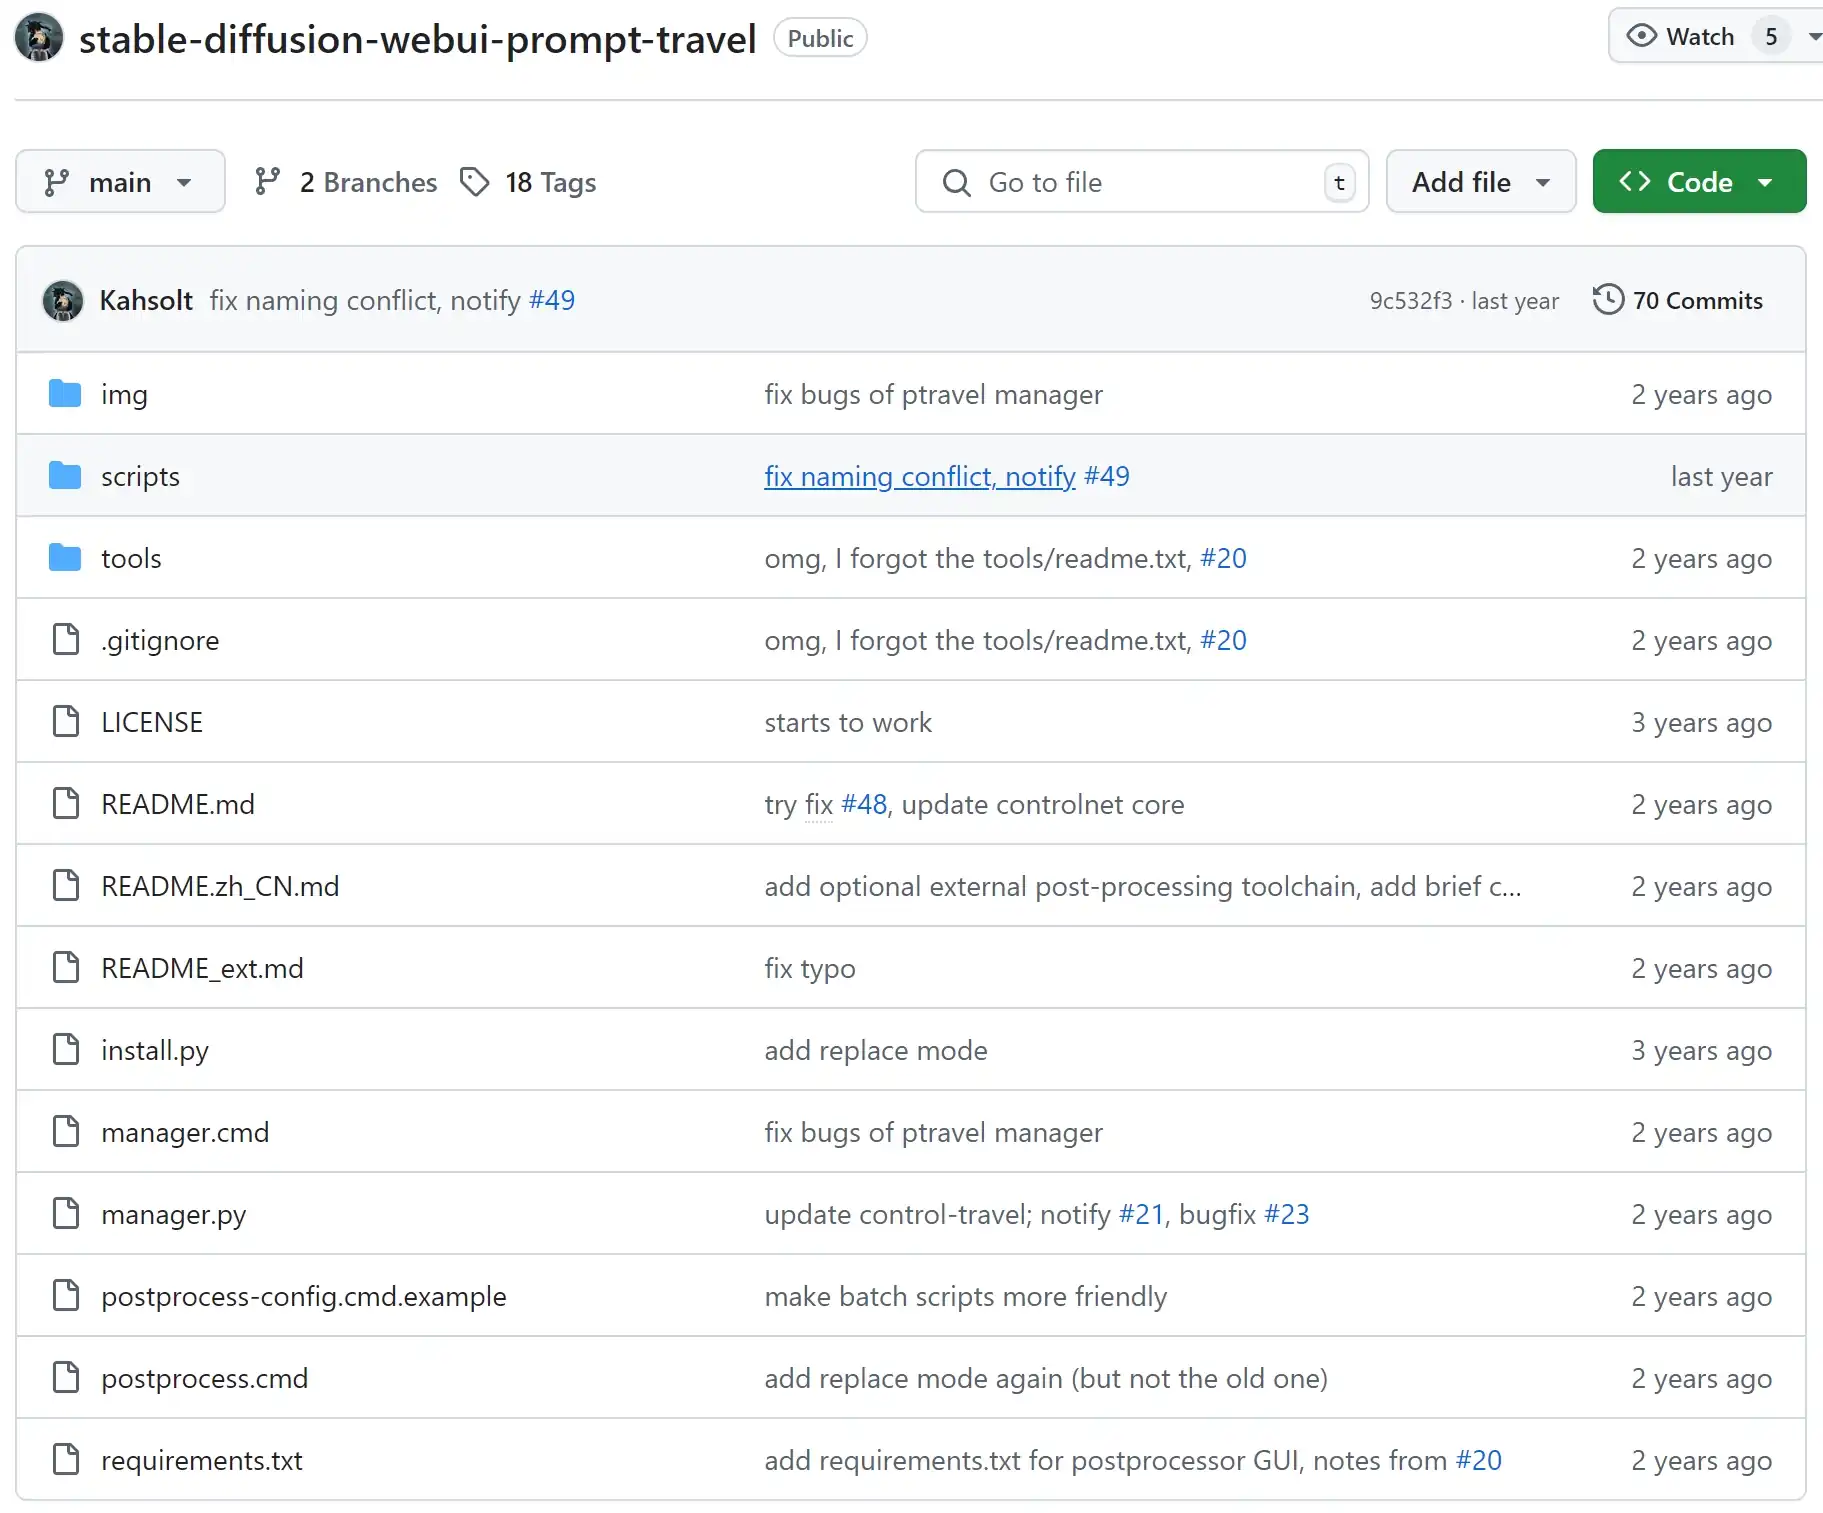Click the history clock icon by 70 Commits
The width and height of the screenshot is (1823, 1513).
(1608, 300)
